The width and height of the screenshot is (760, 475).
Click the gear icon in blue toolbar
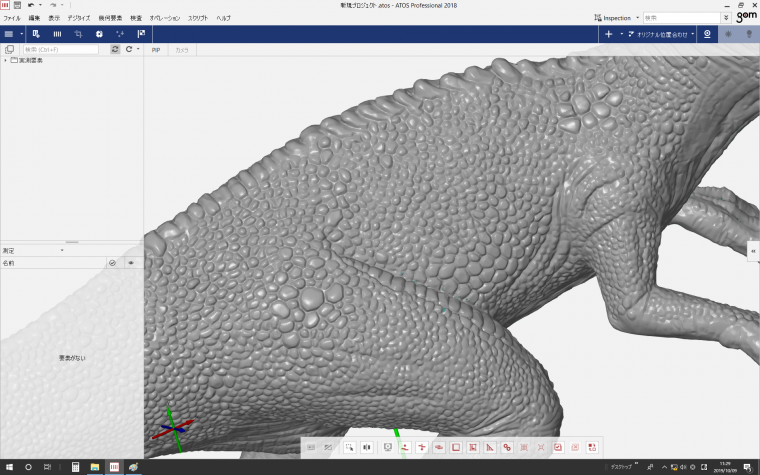99,33
